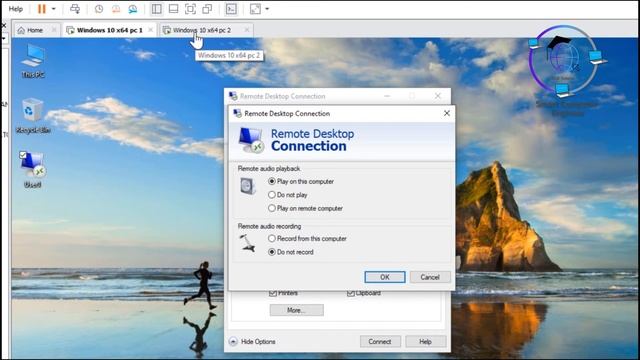The image size is (640, 360).
Task: Close the Windows 10 x64 pc 1 tab
Action: [151, 30]
